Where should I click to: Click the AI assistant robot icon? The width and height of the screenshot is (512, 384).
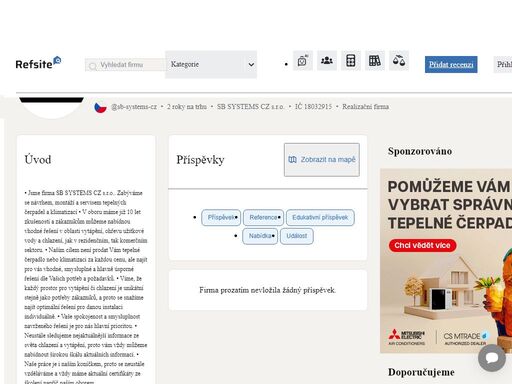coord(303,61)
